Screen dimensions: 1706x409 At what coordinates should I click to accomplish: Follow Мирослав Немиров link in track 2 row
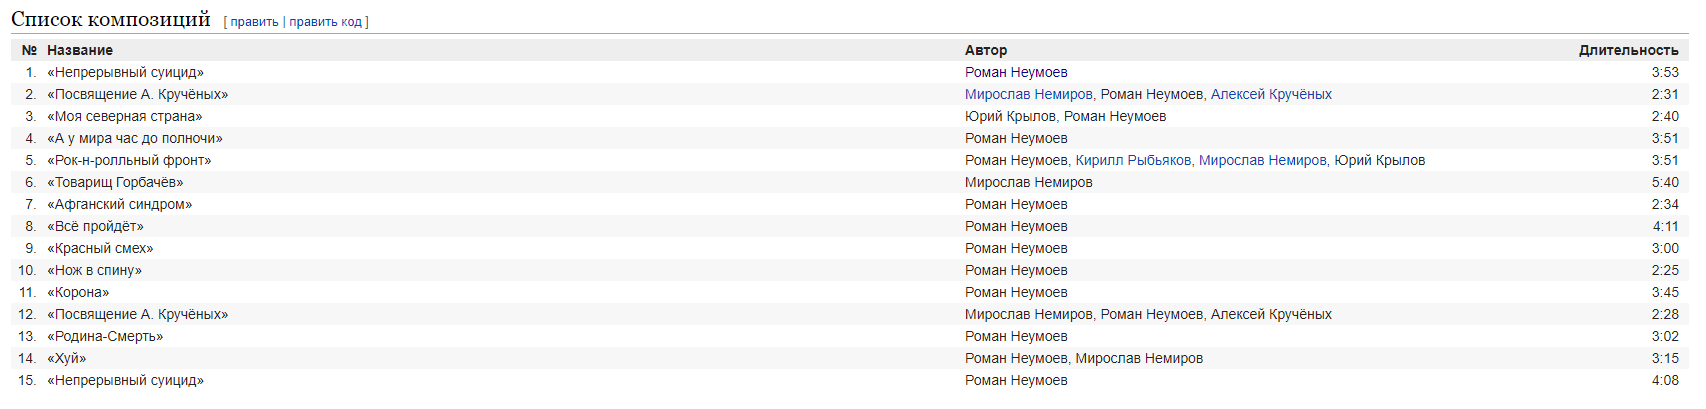[1028, 94]
